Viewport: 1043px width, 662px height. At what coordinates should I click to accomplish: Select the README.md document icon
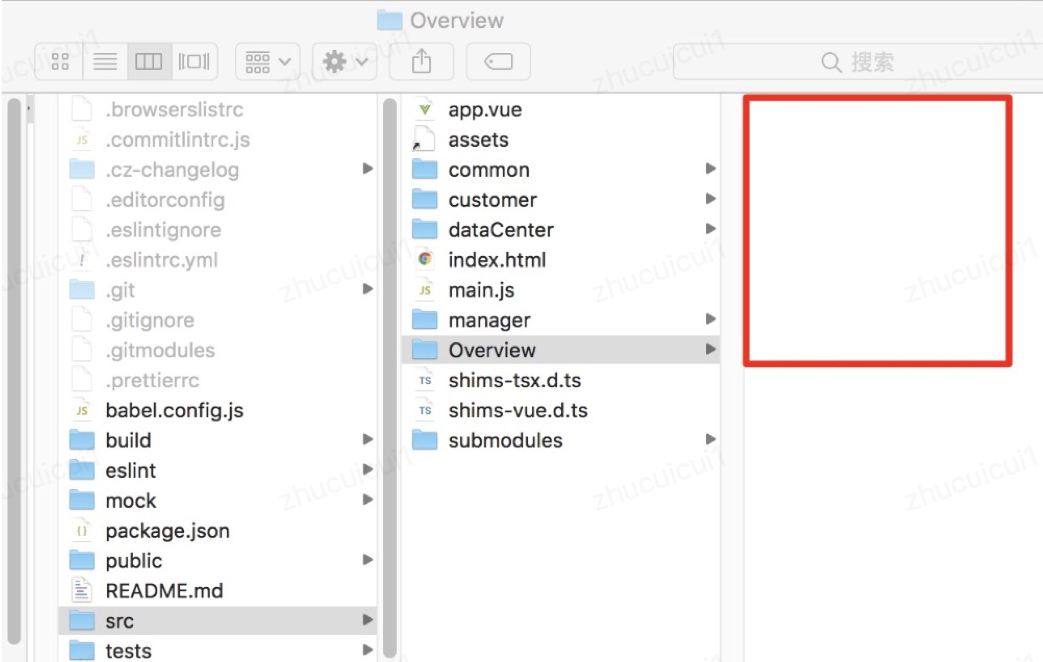click(82, 591)
